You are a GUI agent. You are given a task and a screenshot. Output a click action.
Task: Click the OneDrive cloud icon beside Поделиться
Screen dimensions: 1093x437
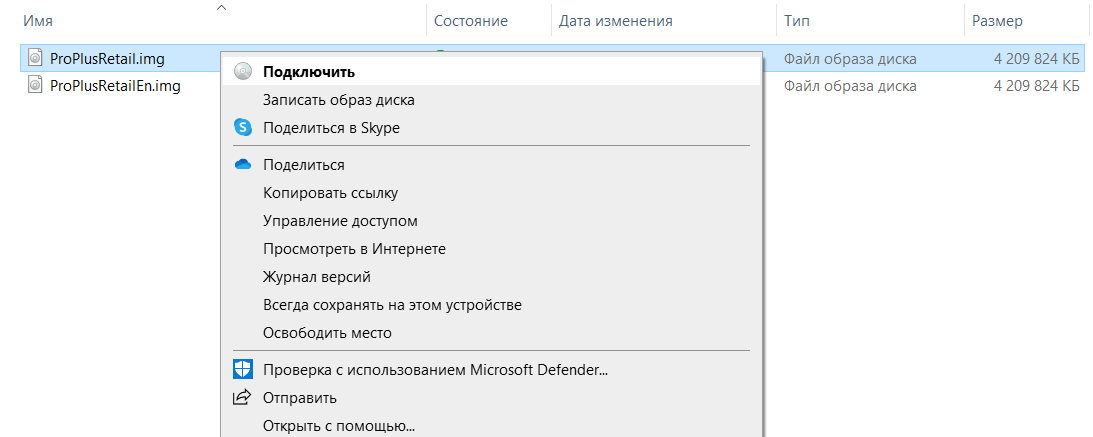(x=242, y=165)
